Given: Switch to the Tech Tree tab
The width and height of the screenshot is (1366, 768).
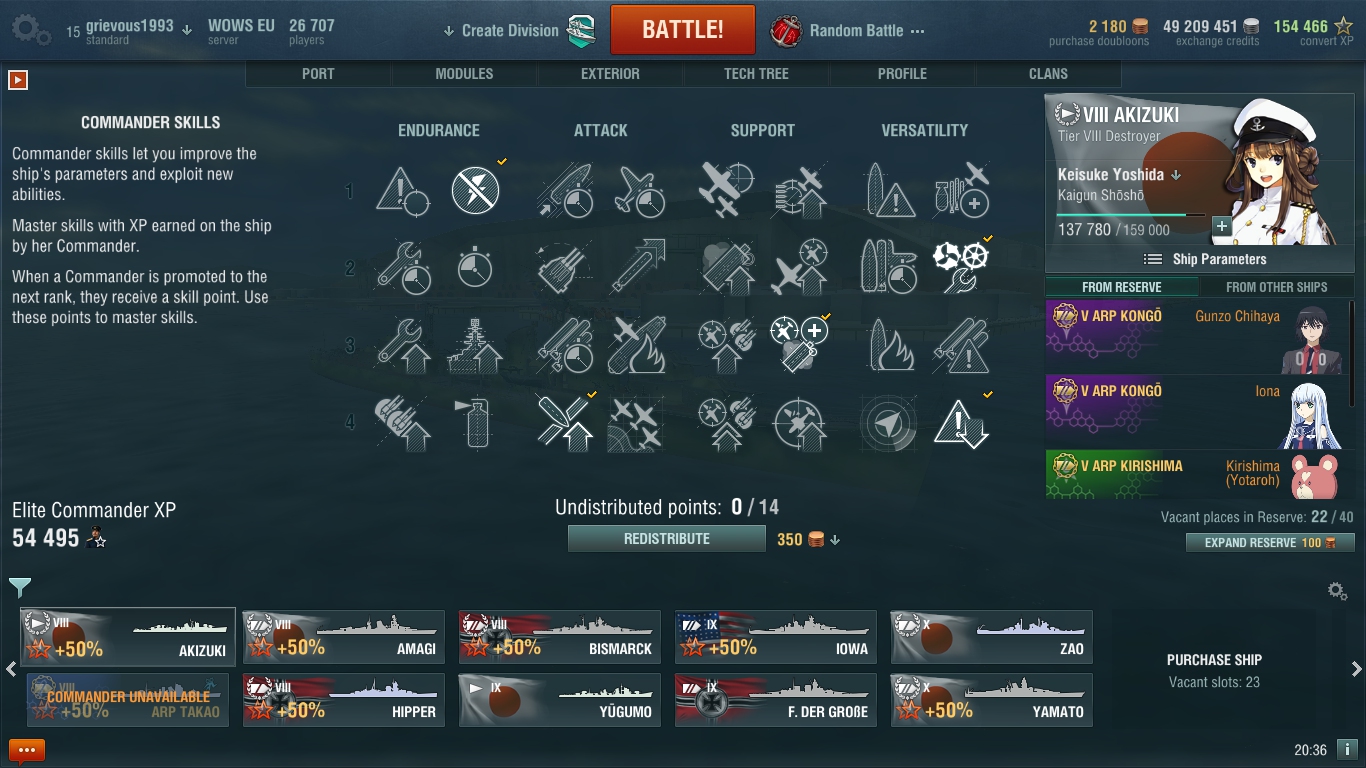Looking at the screenshot, I should pyautogui.click(x=756, y=74).
